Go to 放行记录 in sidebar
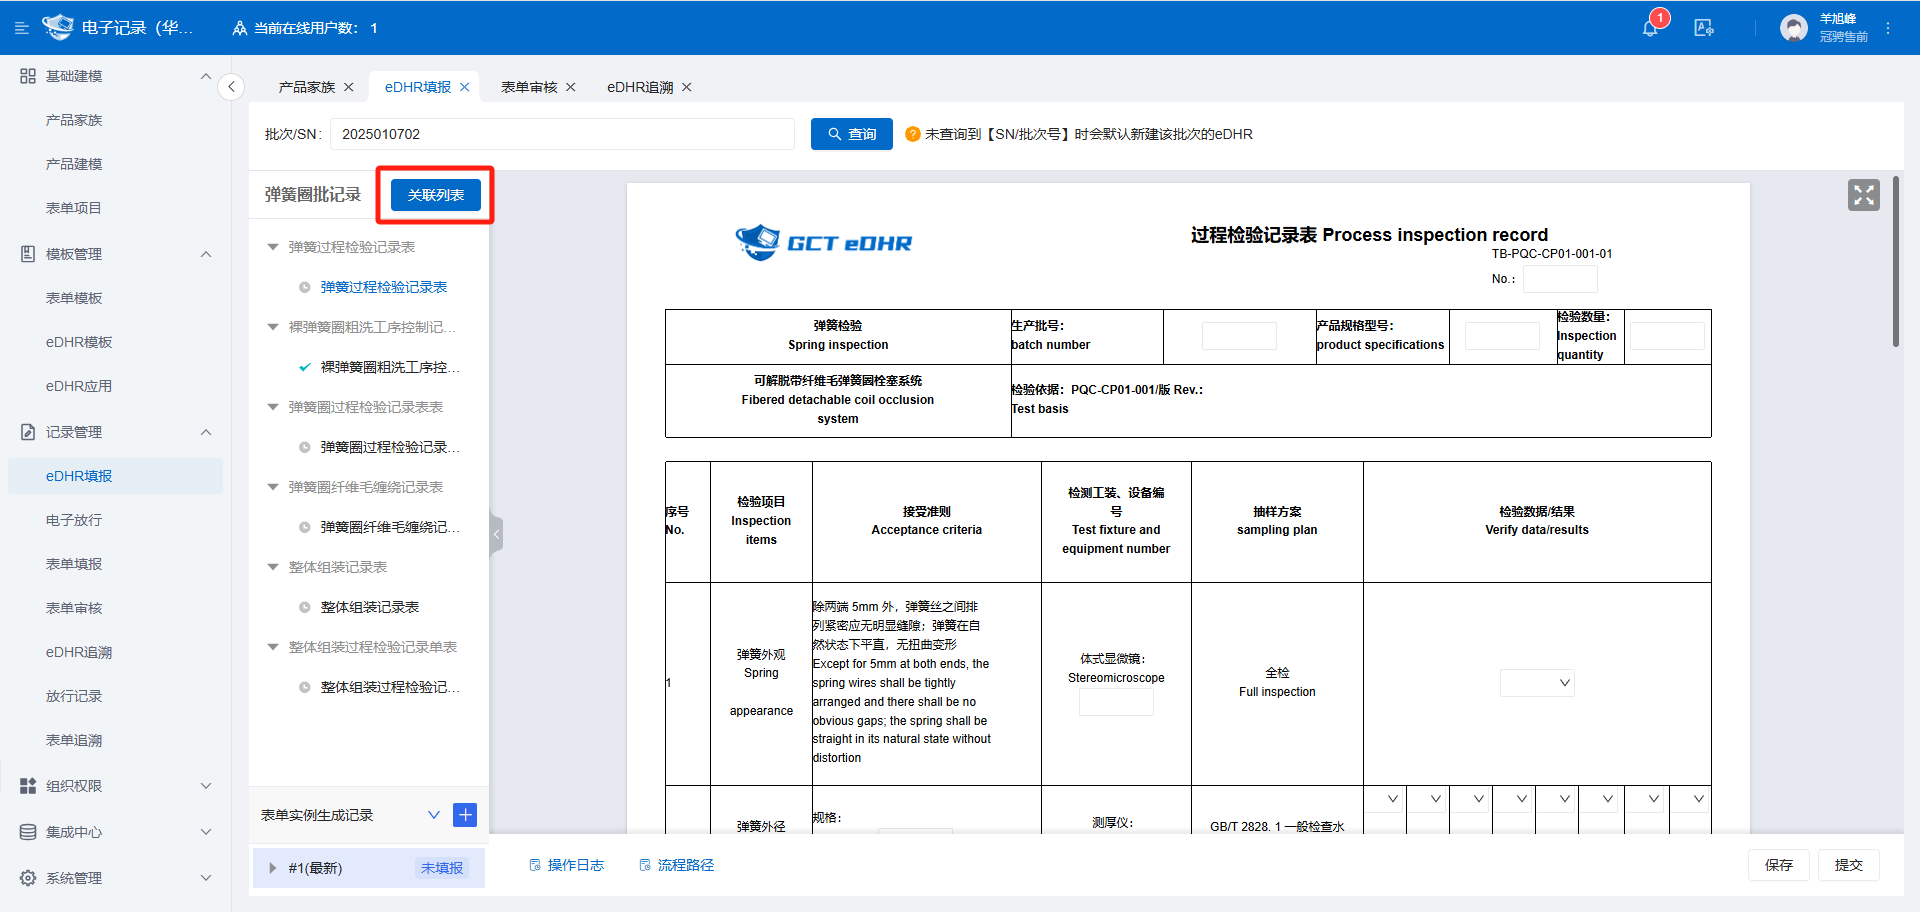The image size is (1920, 912). pyautogui.click(x=74, y=696)
